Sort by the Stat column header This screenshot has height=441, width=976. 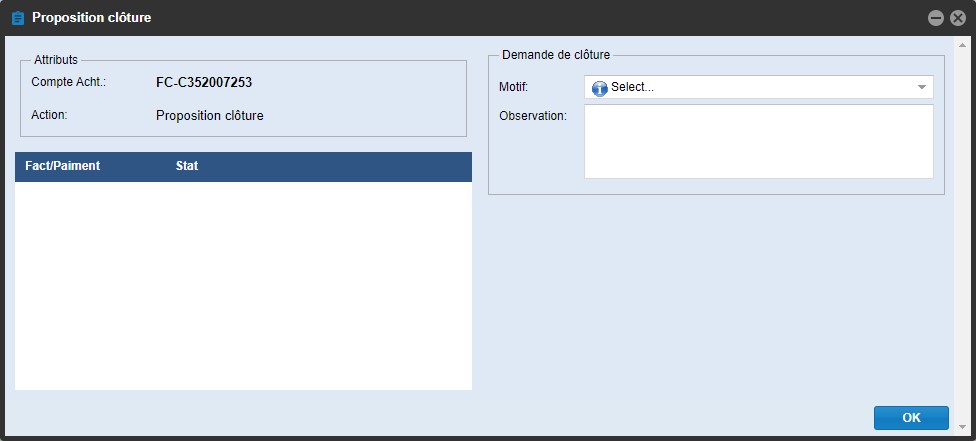(x=187, y=166)
